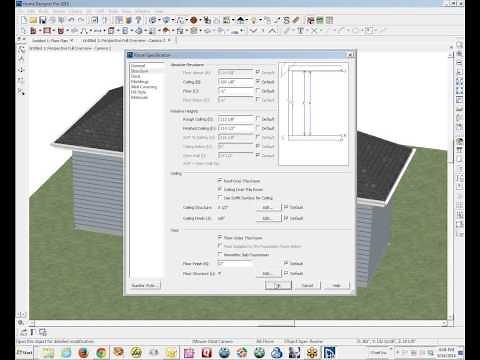Open the Wall Covering panel
This screenshot has width=480, height=360.
point(144,87)
